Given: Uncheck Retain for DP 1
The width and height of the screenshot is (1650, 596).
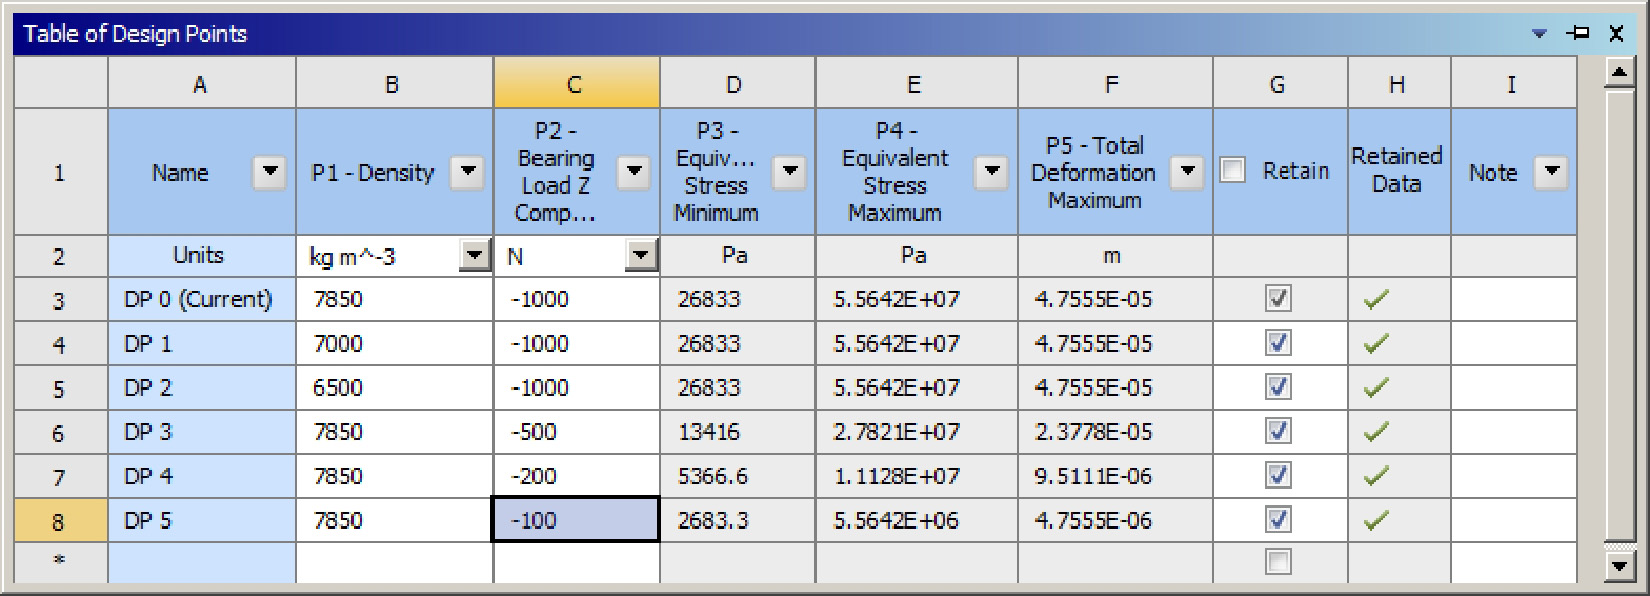Looking at the screenshot, I should (1278, 343).
